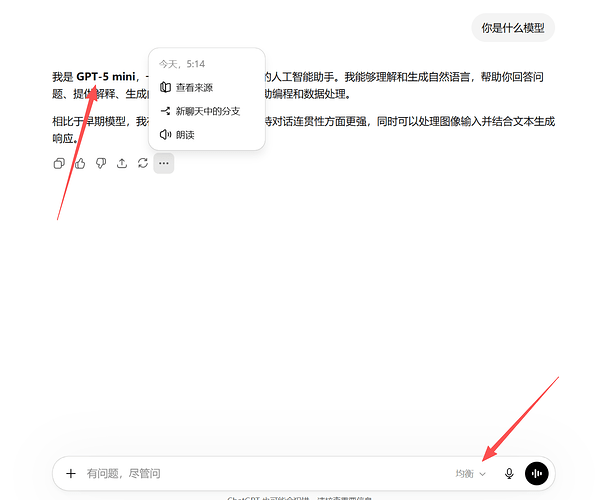Viewport: 610px width, 500px height.
Task: Open the plus attachment menu
Action: 71,474
